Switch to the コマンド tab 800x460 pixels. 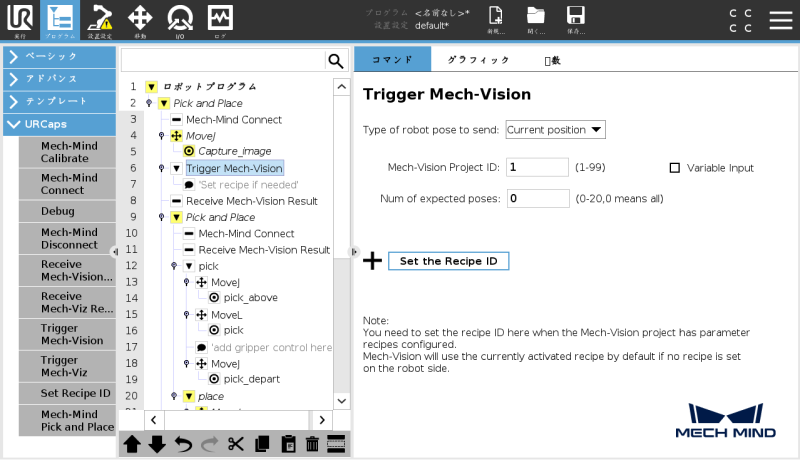[392, 60]
